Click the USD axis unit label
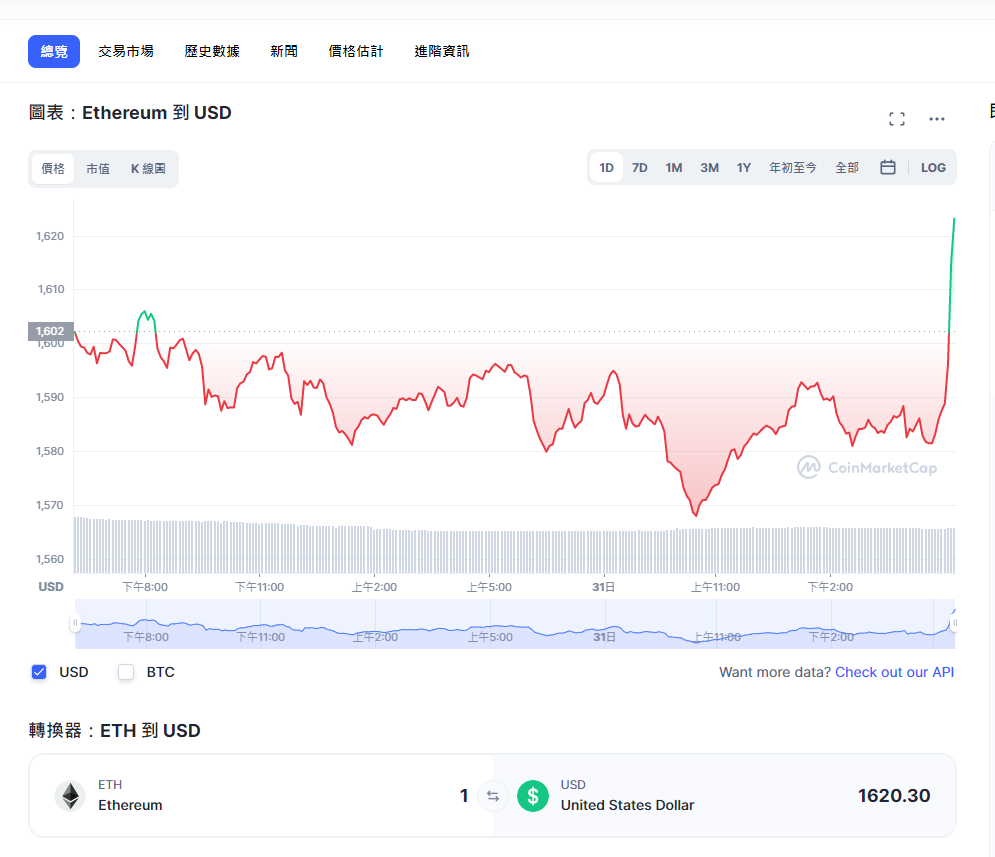Image resolution: width=995 pixels, height=857 pixels. (x=51, y=587)
